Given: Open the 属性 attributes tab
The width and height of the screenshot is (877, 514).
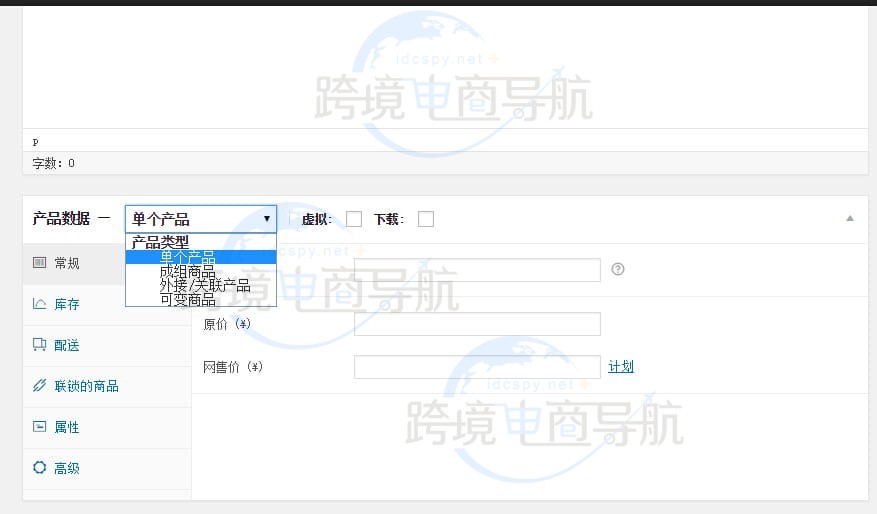Looking at the screenshot, I should click(x=107, y=428).
